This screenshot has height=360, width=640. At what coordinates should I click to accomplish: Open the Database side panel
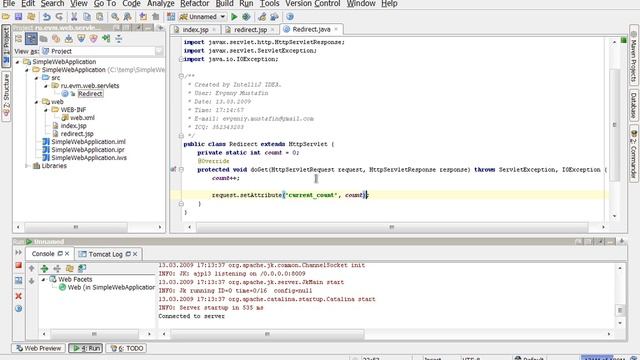(x=634, y=105)
